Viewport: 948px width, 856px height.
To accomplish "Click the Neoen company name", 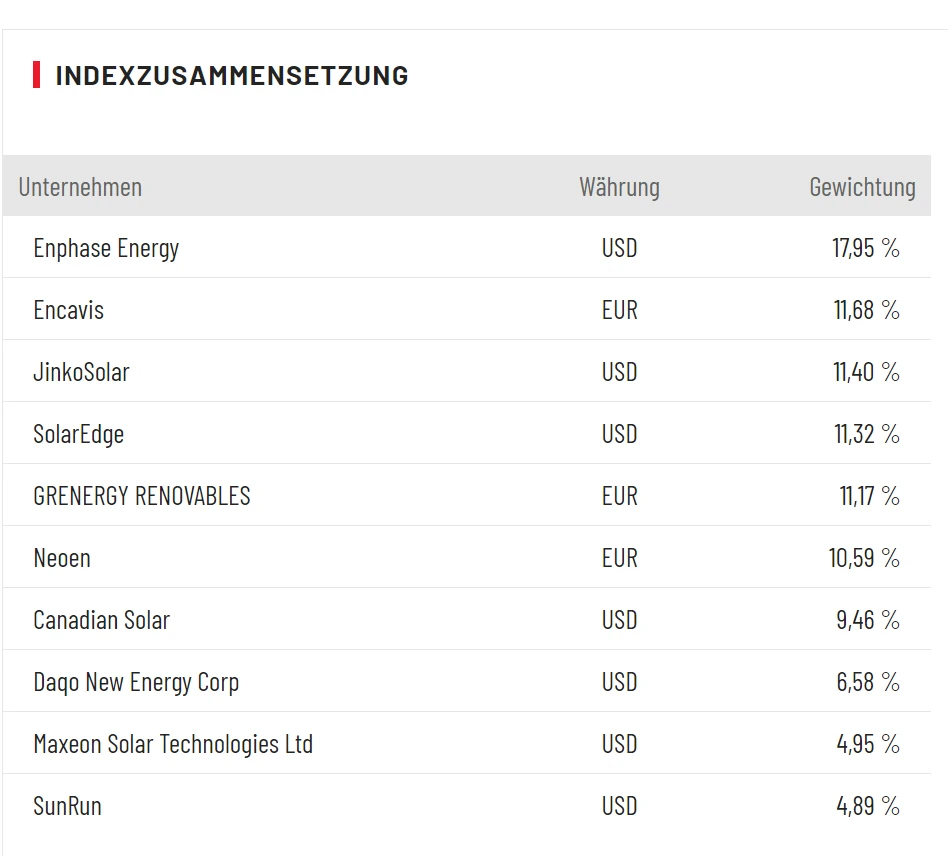I will point(62,558).
